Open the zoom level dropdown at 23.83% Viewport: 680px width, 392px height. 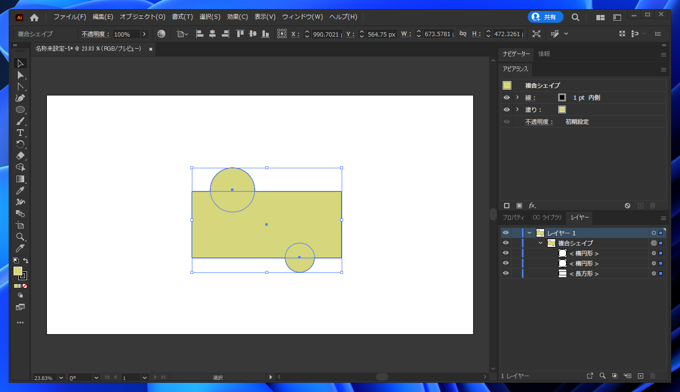61,378
